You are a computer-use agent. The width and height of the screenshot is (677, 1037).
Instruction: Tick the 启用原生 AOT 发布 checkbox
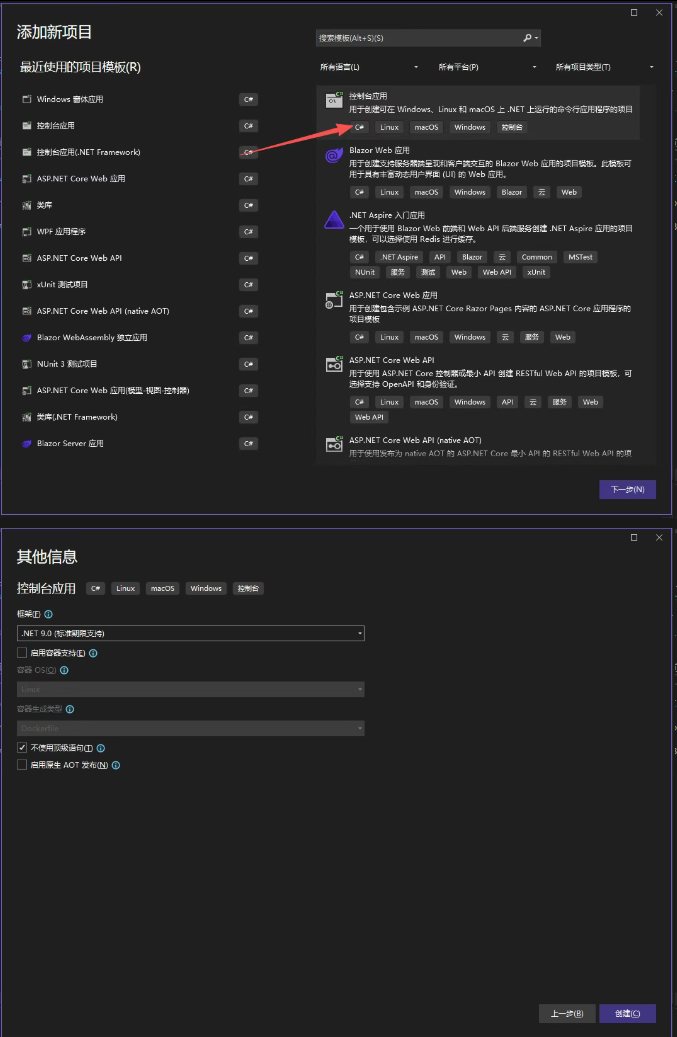pyautogui.click(x=22, y=765)
